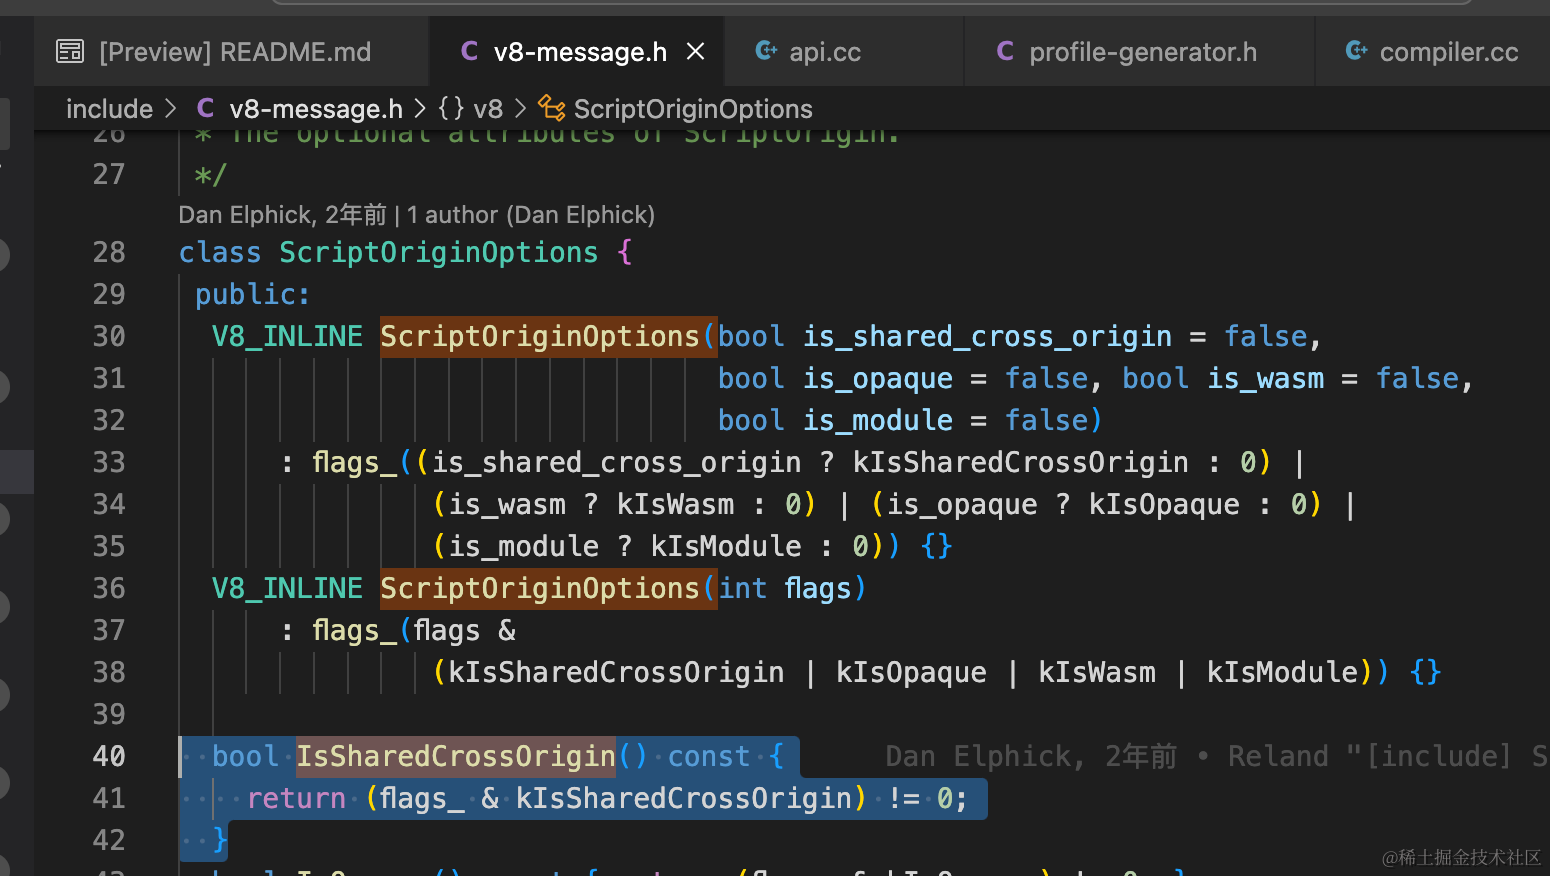The width and height of the screenshot is (1550, 876).
Task: Click kIsWasm on line 34
Action: point(675,504)
